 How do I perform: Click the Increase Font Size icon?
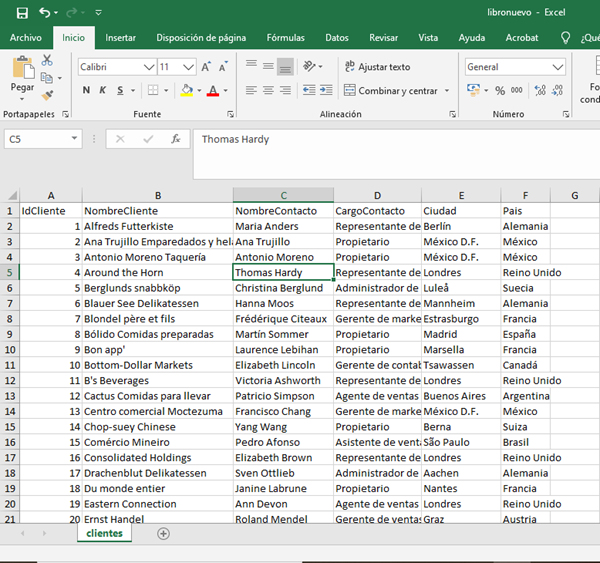click(207, 67)
